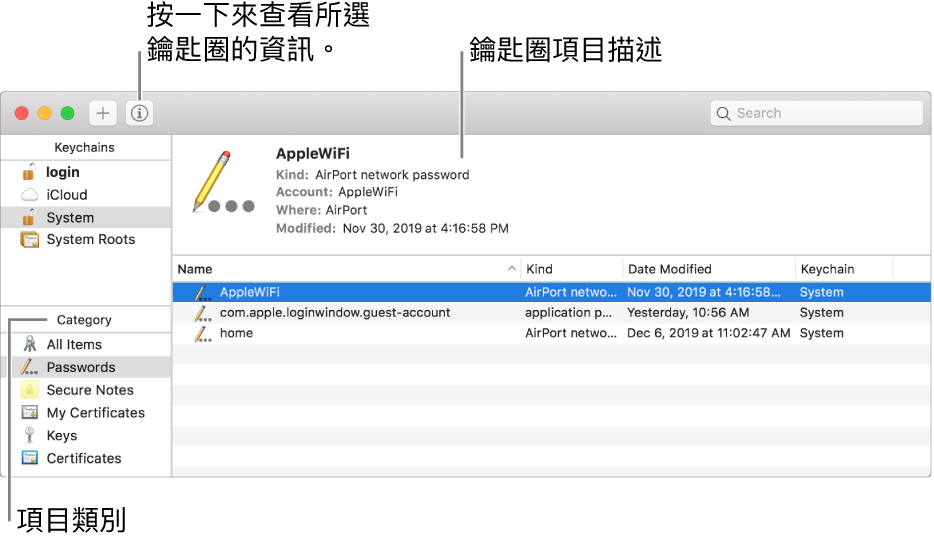Select the AppleWiFi password entry
Image resolution: width=934 pixels, height=537 pixels.
pyautogui.click(x=552, y=292)
